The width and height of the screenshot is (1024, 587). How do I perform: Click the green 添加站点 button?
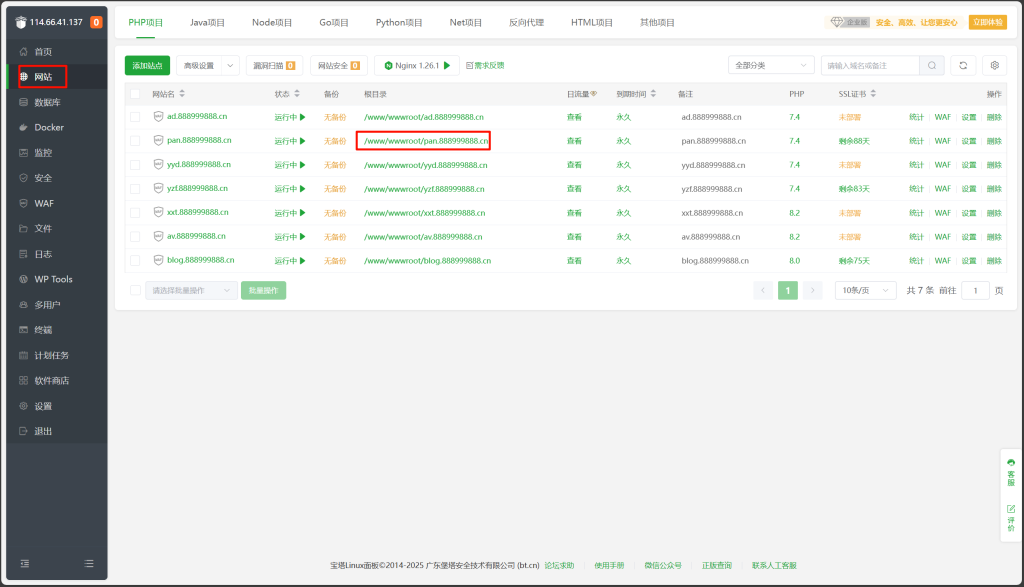pos(147,66)
